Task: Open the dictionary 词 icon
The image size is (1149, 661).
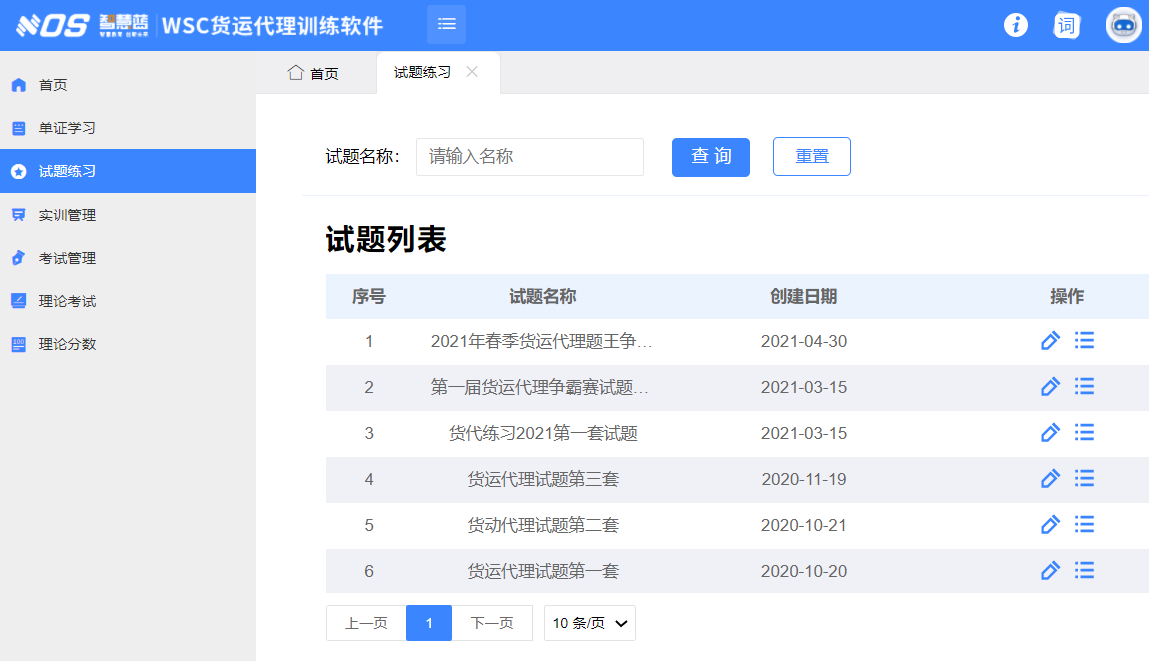Action: (x=1067, y=25)
